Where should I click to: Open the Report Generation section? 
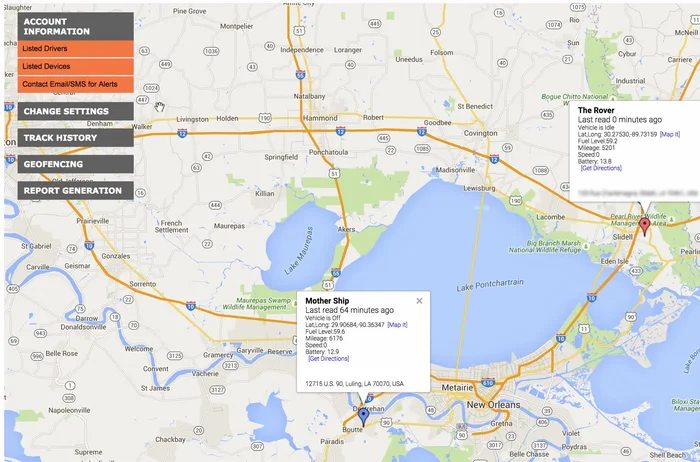coord(75,190)
